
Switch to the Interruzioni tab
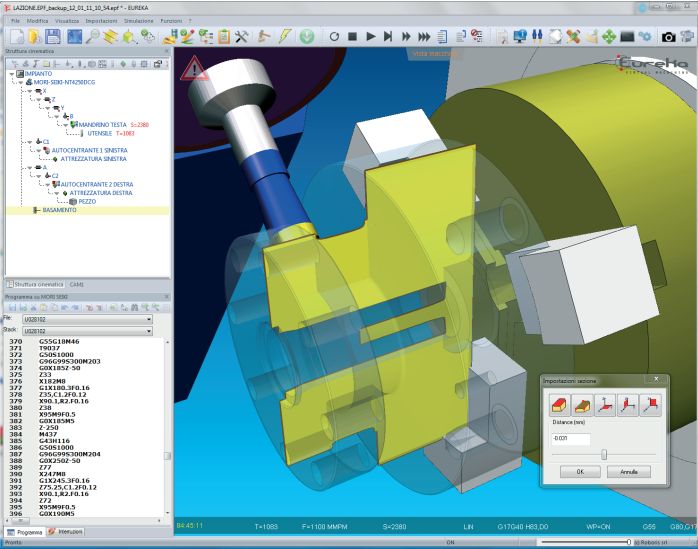click(x=68, y=531)
